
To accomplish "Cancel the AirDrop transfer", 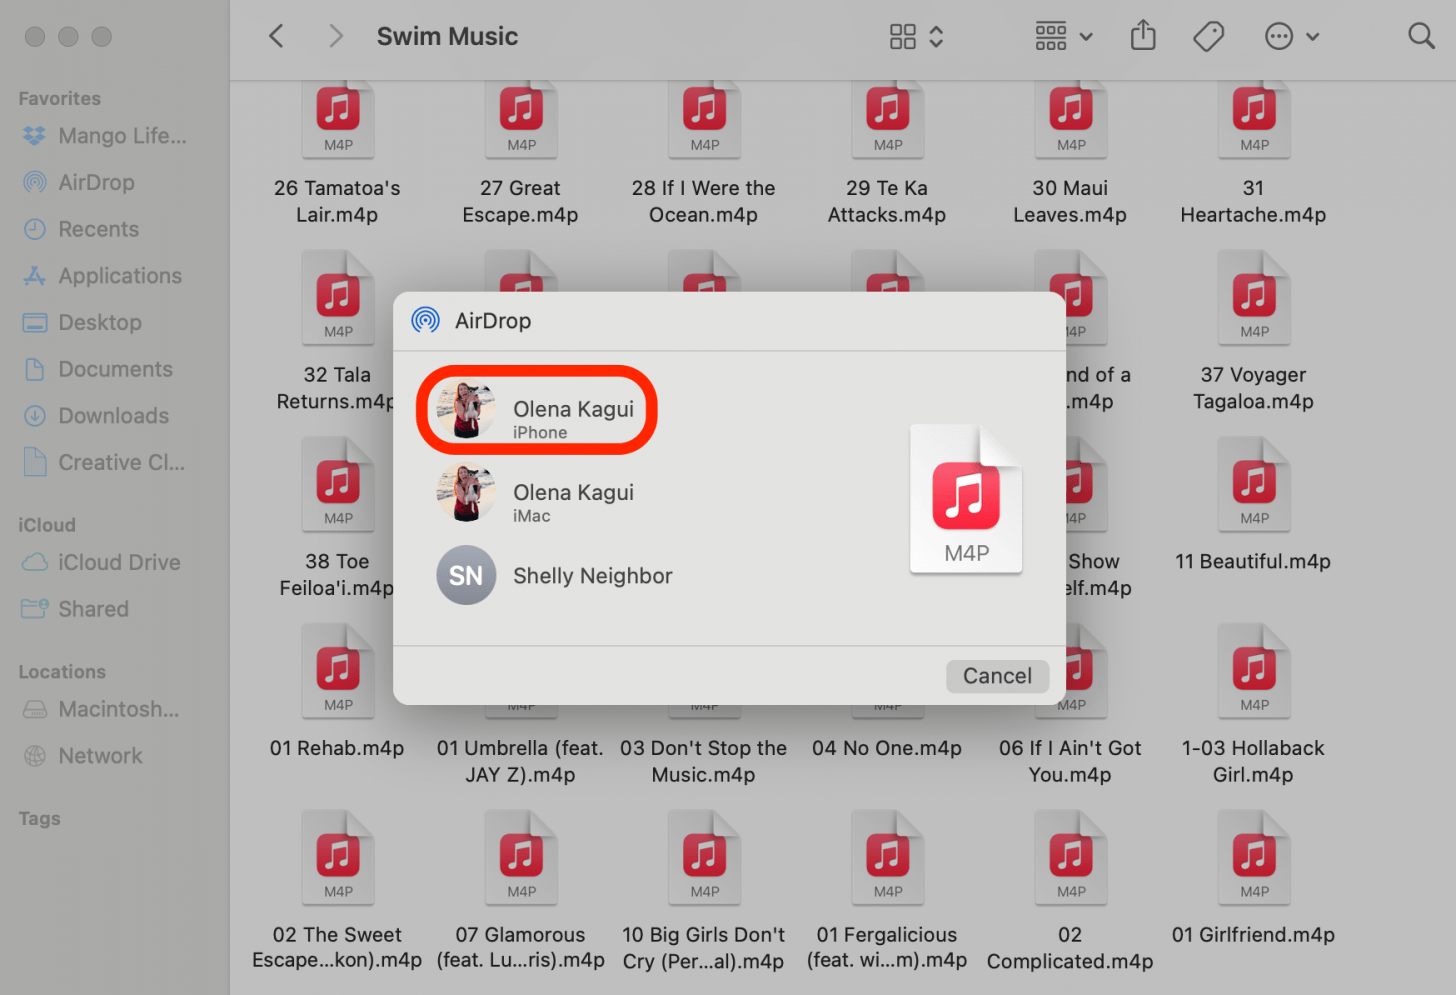I will 997,676.
